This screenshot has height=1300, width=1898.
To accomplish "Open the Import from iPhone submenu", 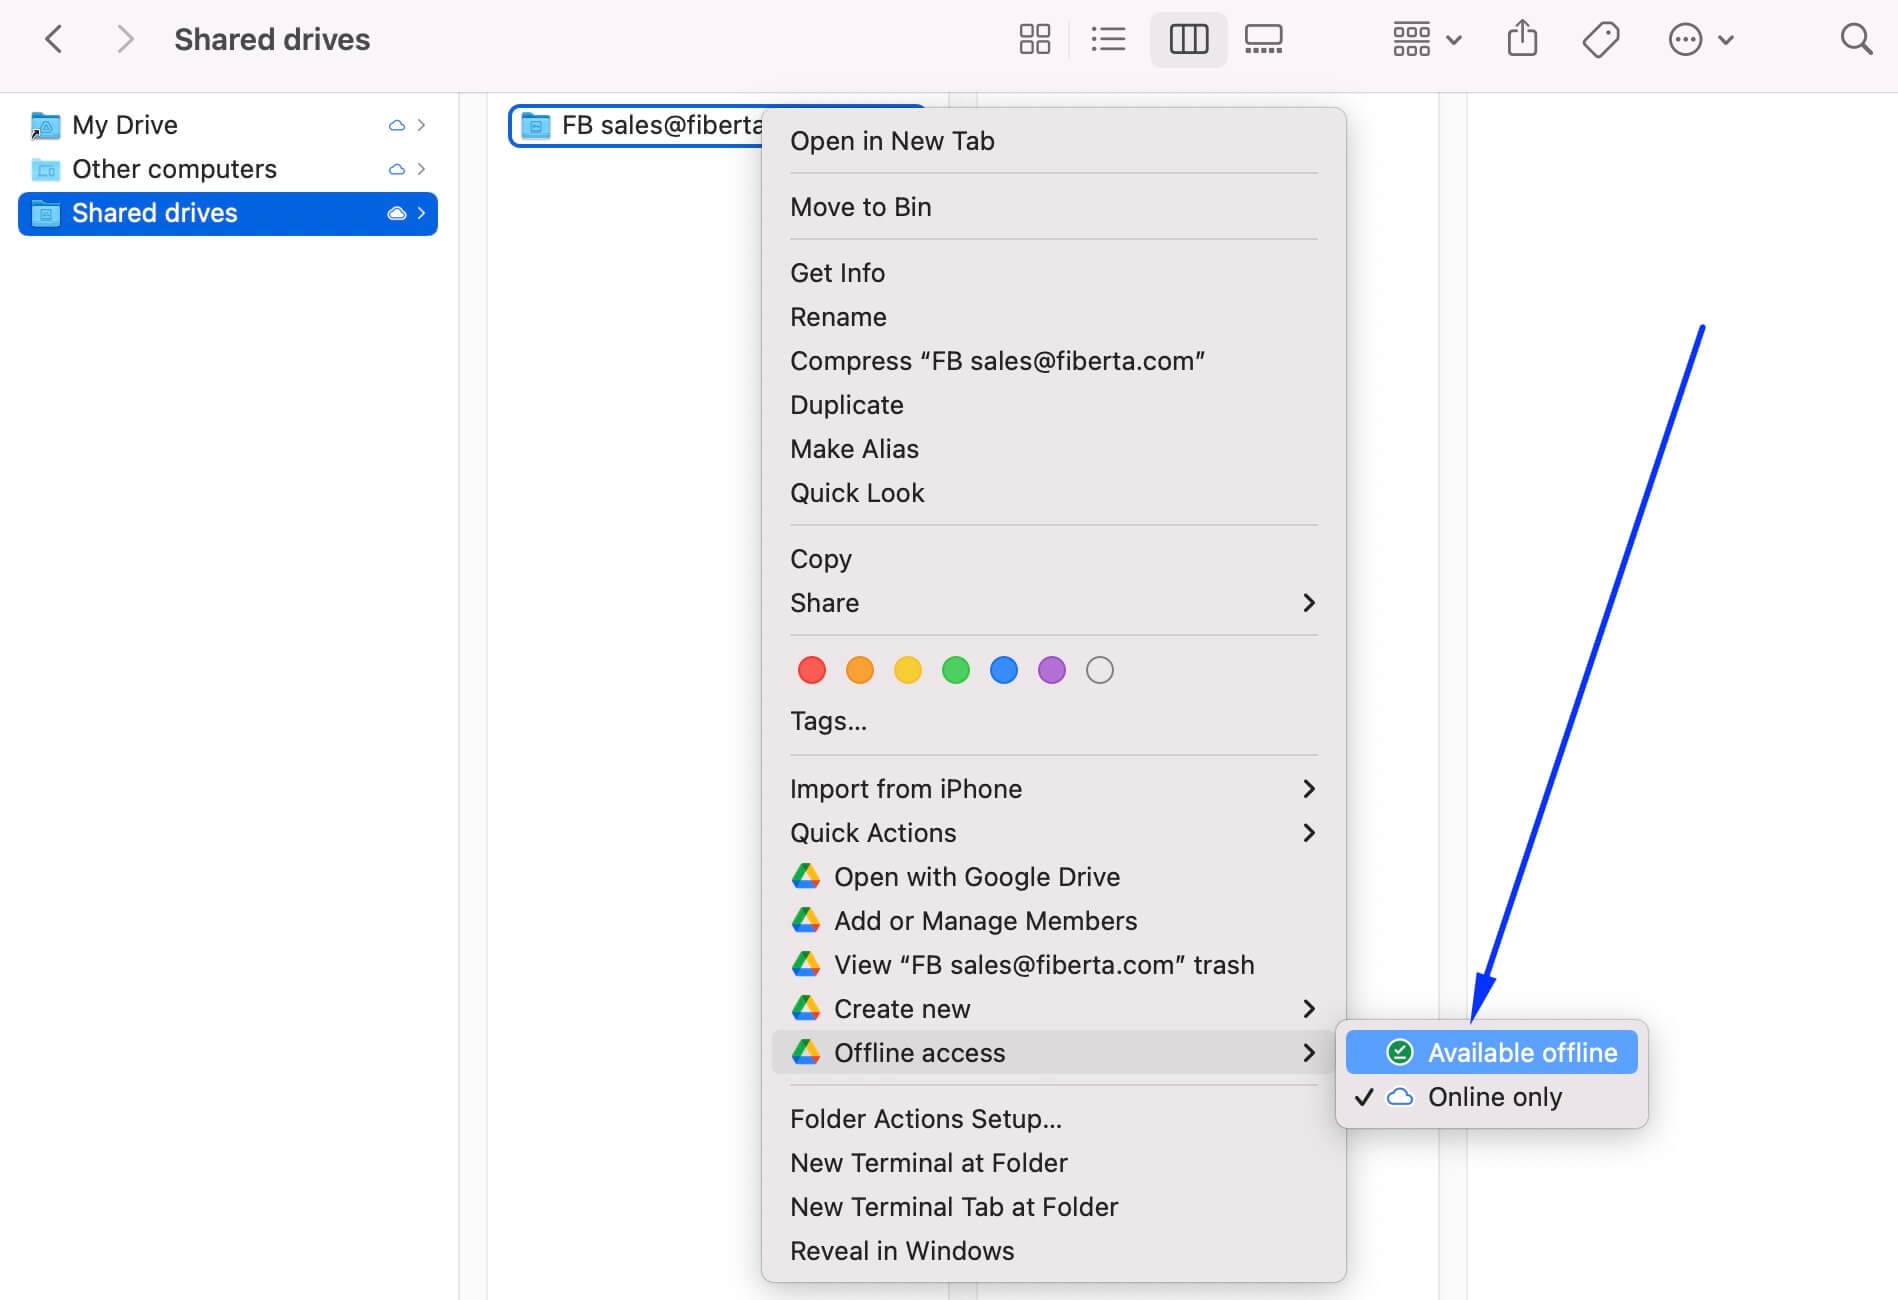I will tap(1053, 789).
